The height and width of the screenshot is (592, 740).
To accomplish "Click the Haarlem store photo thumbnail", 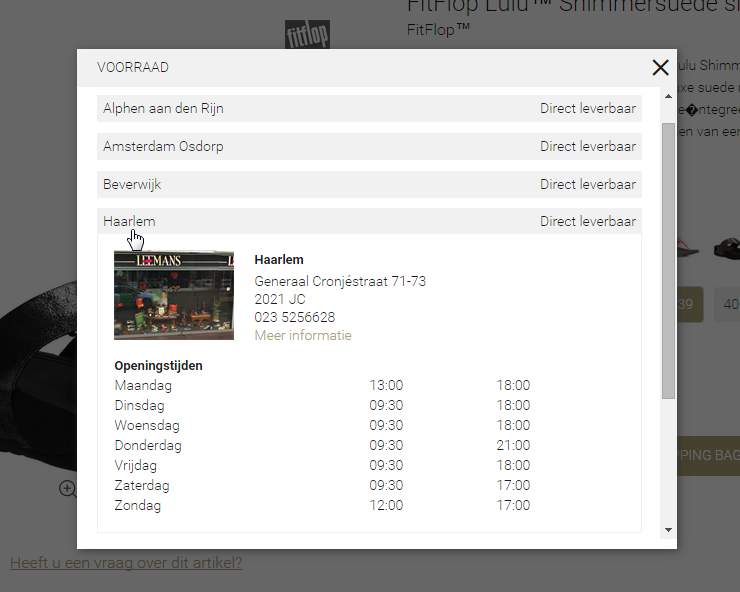I will pyautogui.click(x=174, y=295).
